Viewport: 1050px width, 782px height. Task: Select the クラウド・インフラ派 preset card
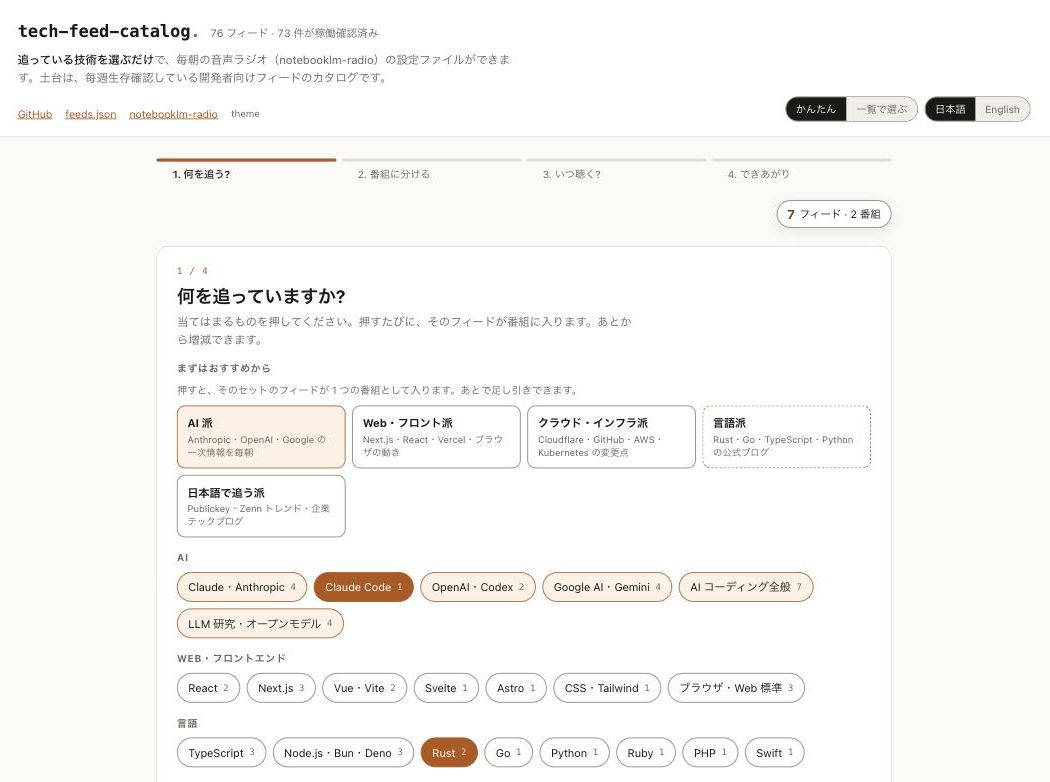[x=611, y=437]
